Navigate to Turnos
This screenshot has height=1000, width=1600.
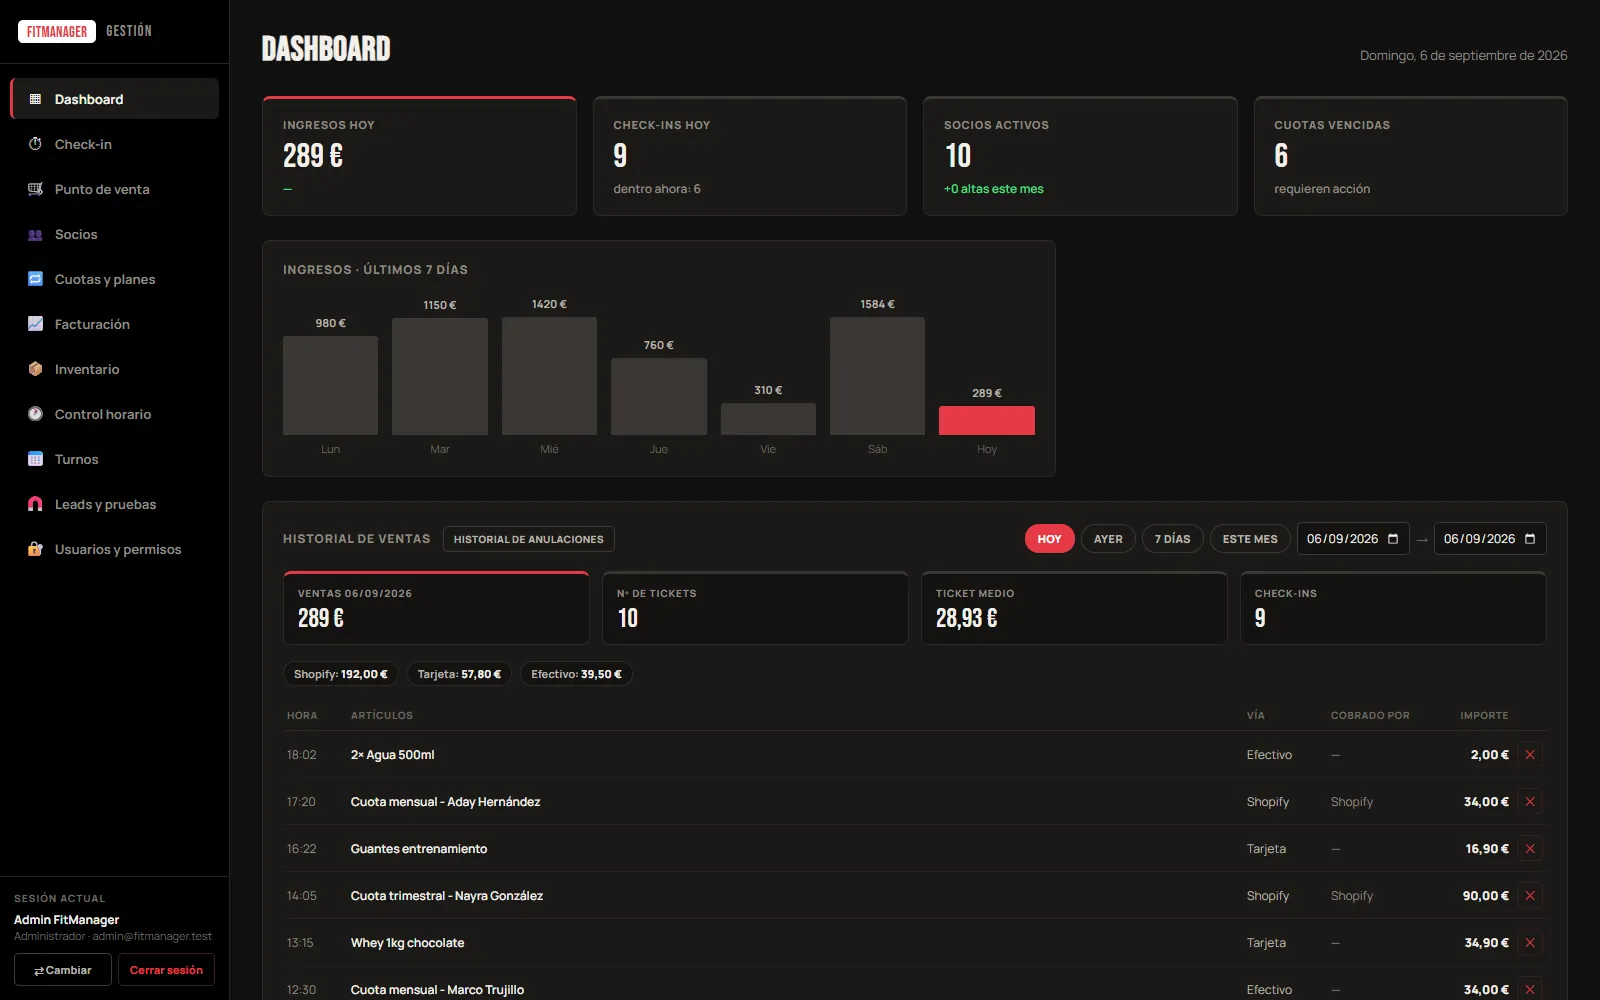pos(114,459)
